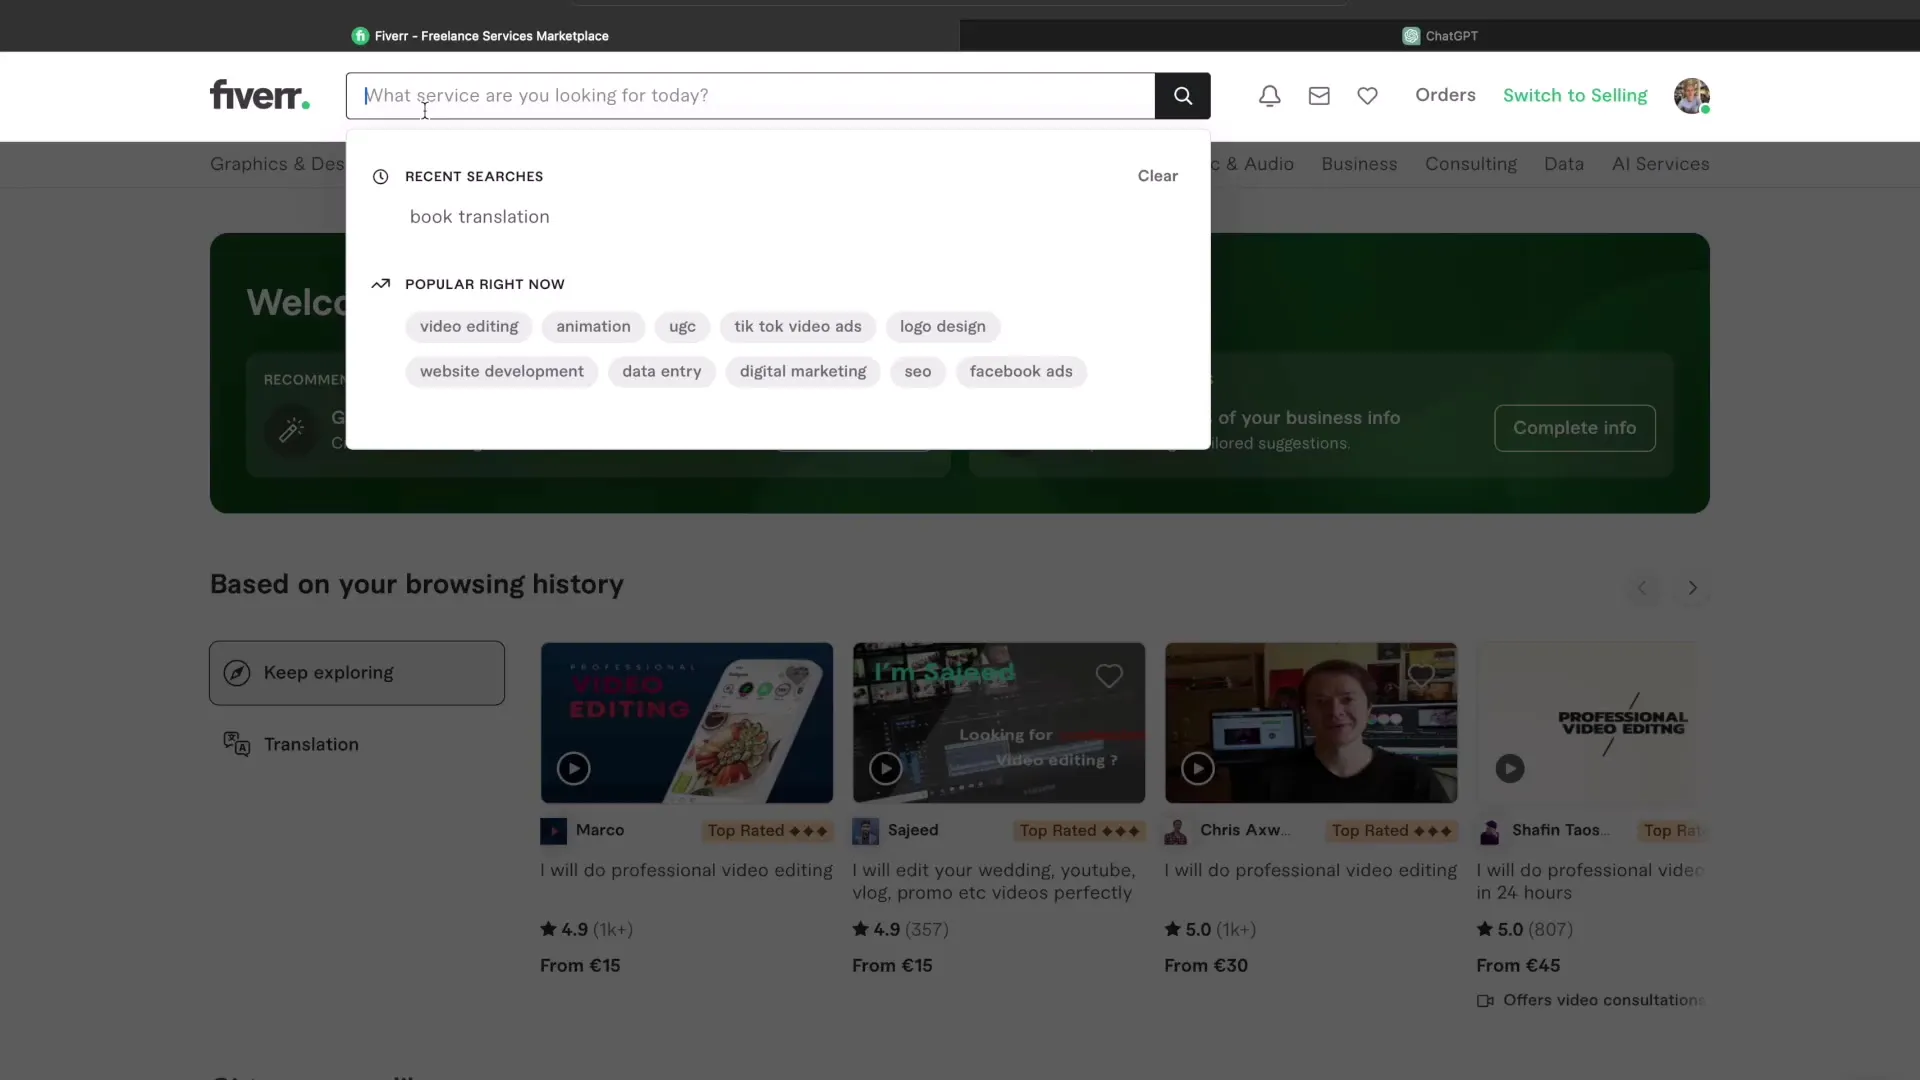The width and height of the screenshot is (1920, 1080).
Task: Click the Translation category icon
Action: click(x=237, y=744)
